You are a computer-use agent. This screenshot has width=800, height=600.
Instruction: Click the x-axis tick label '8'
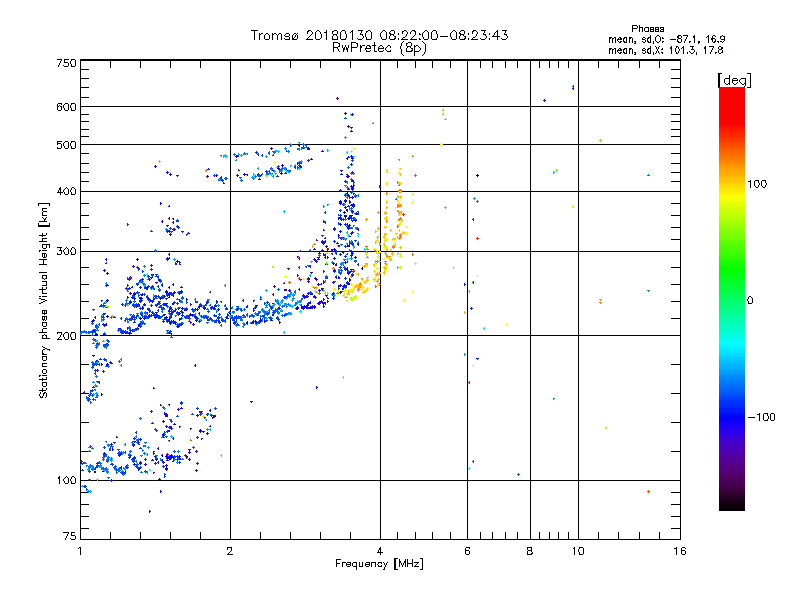pos(530,551)
